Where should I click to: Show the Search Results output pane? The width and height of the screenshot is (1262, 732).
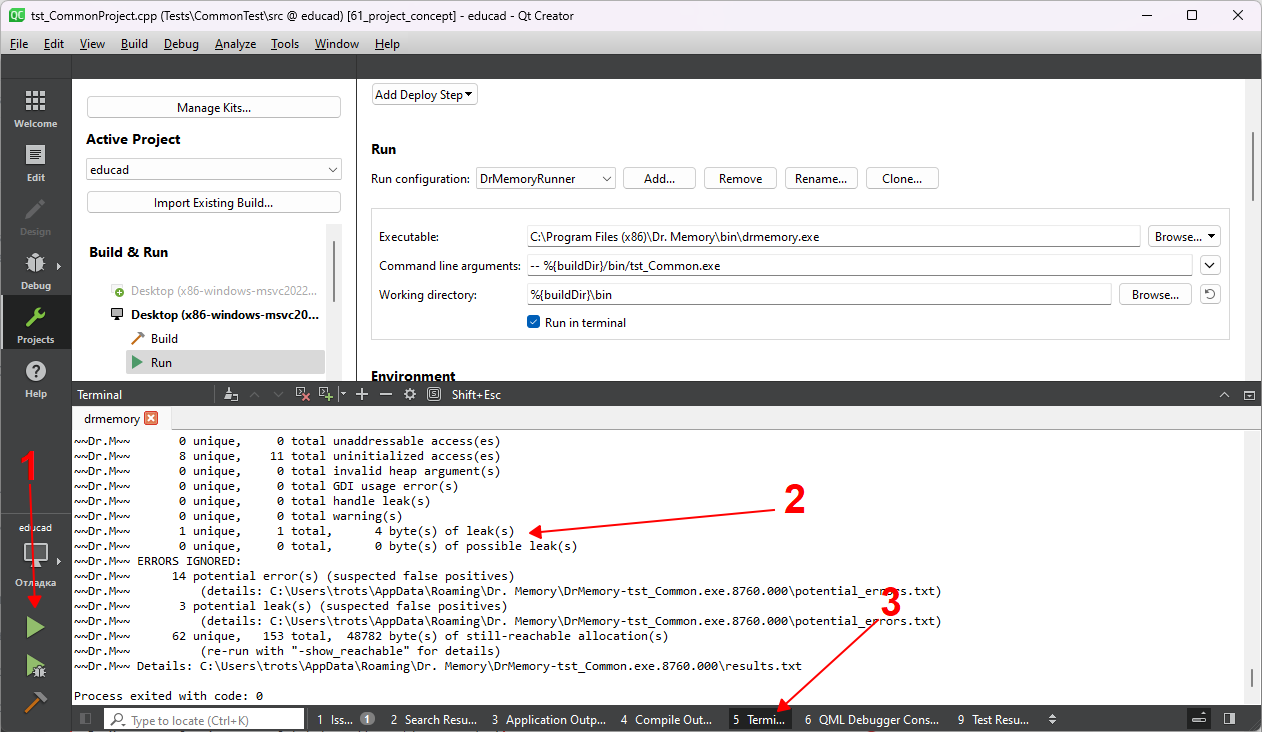434,719
